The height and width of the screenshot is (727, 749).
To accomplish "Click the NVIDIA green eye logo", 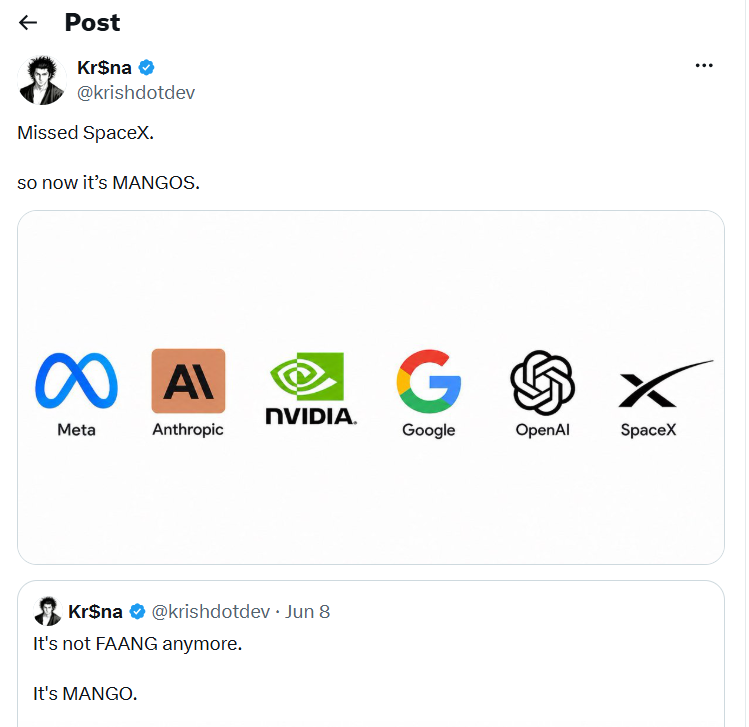I will pyautogui.click(x=307, y=376).
